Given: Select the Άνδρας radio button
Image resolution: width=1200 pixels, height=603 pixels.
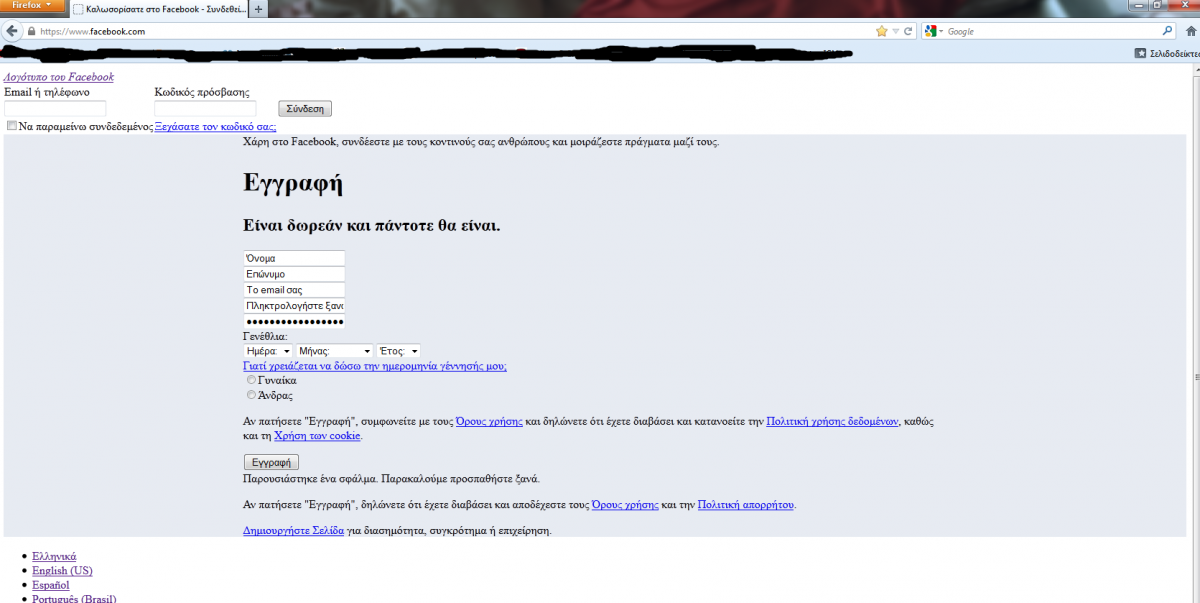Looking at the screenshot, I should point(250,395).
